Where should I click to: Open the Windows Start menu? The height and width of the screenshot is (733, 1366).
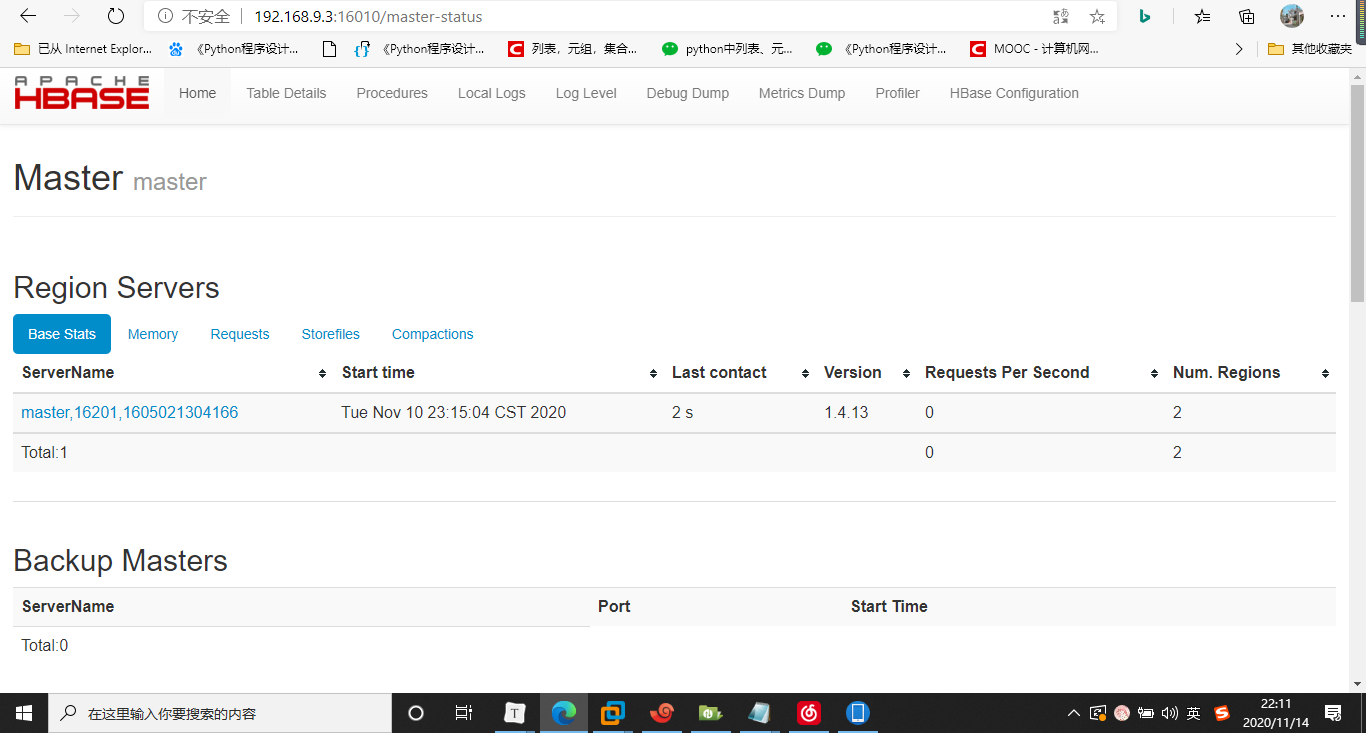coord(24,713)
